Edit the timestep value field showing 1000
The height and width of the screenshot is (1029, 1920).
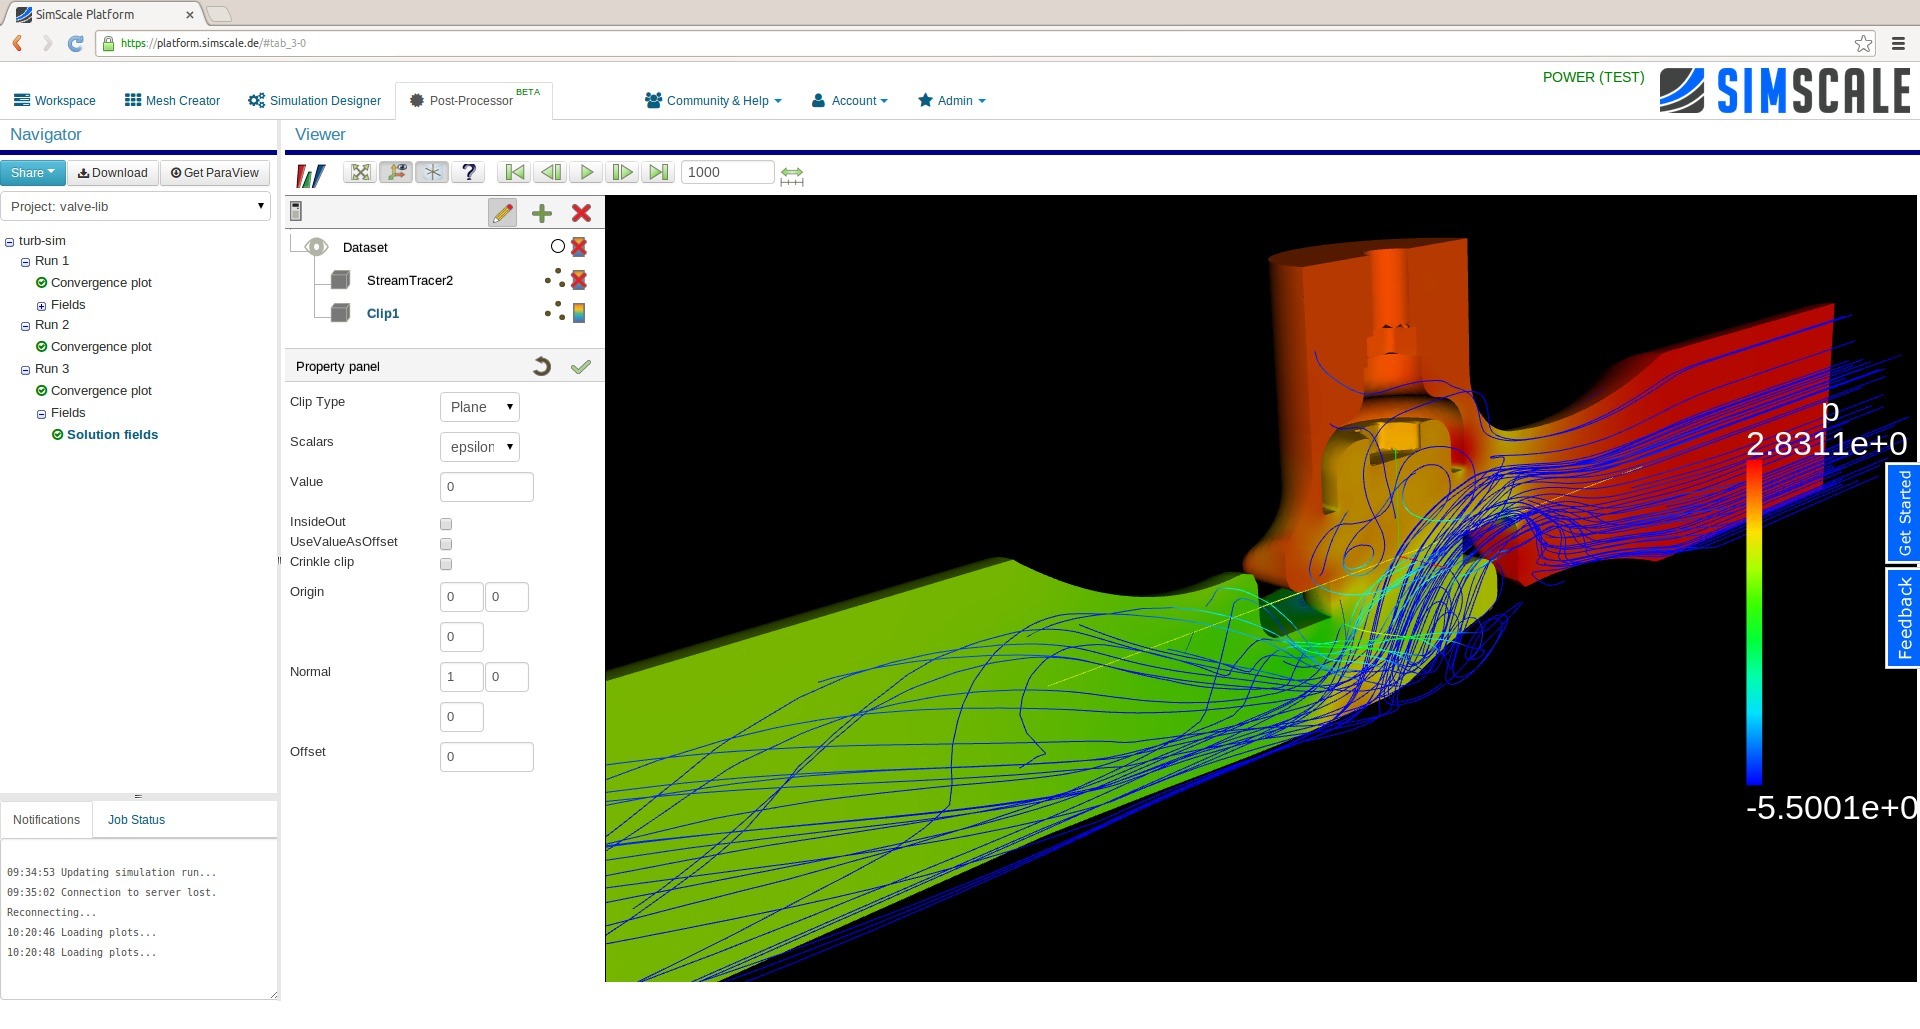click(727, 172)
